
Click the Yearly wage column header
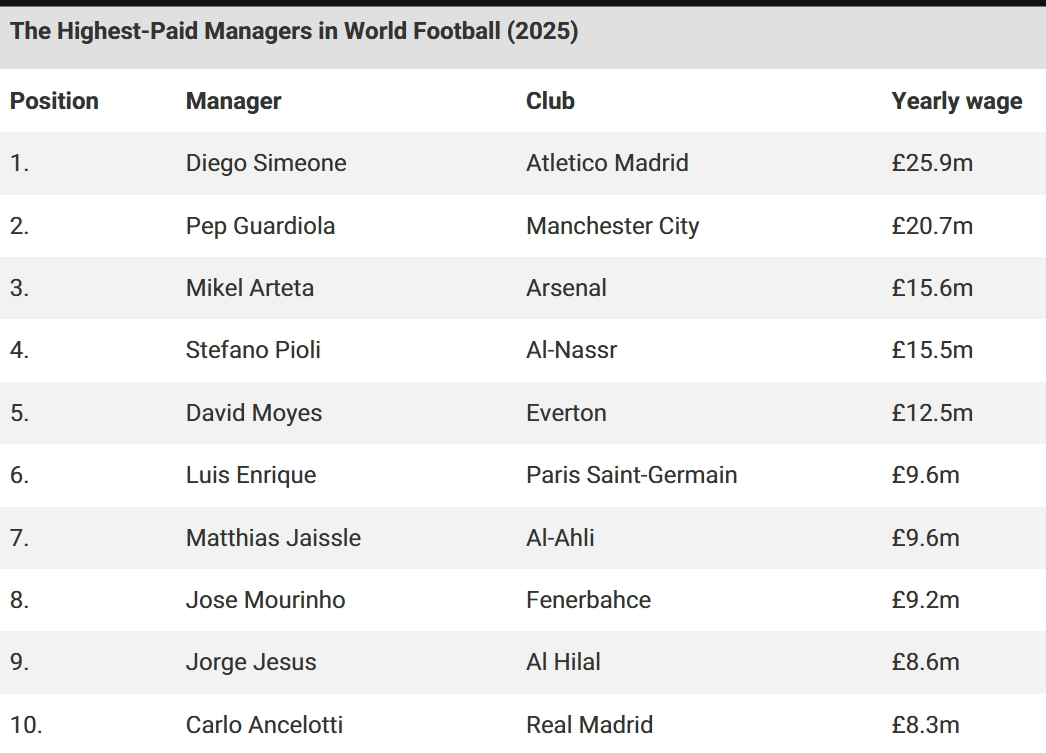956,101
